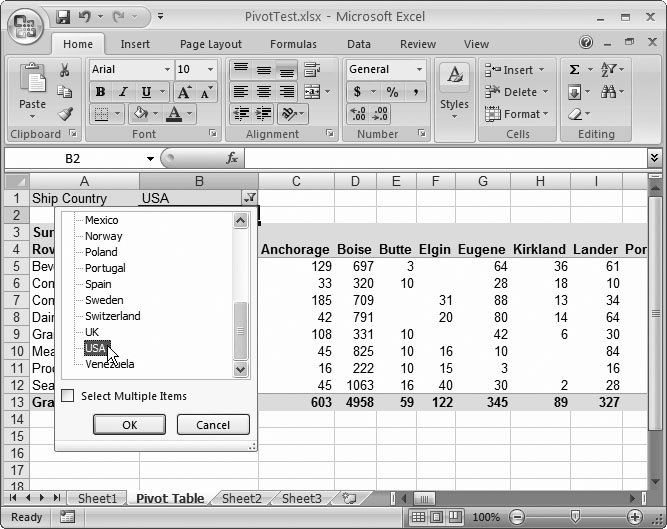Check the Select Multiple Items checkbox
The height and width of the screenshot is (529, 667).
68,396
